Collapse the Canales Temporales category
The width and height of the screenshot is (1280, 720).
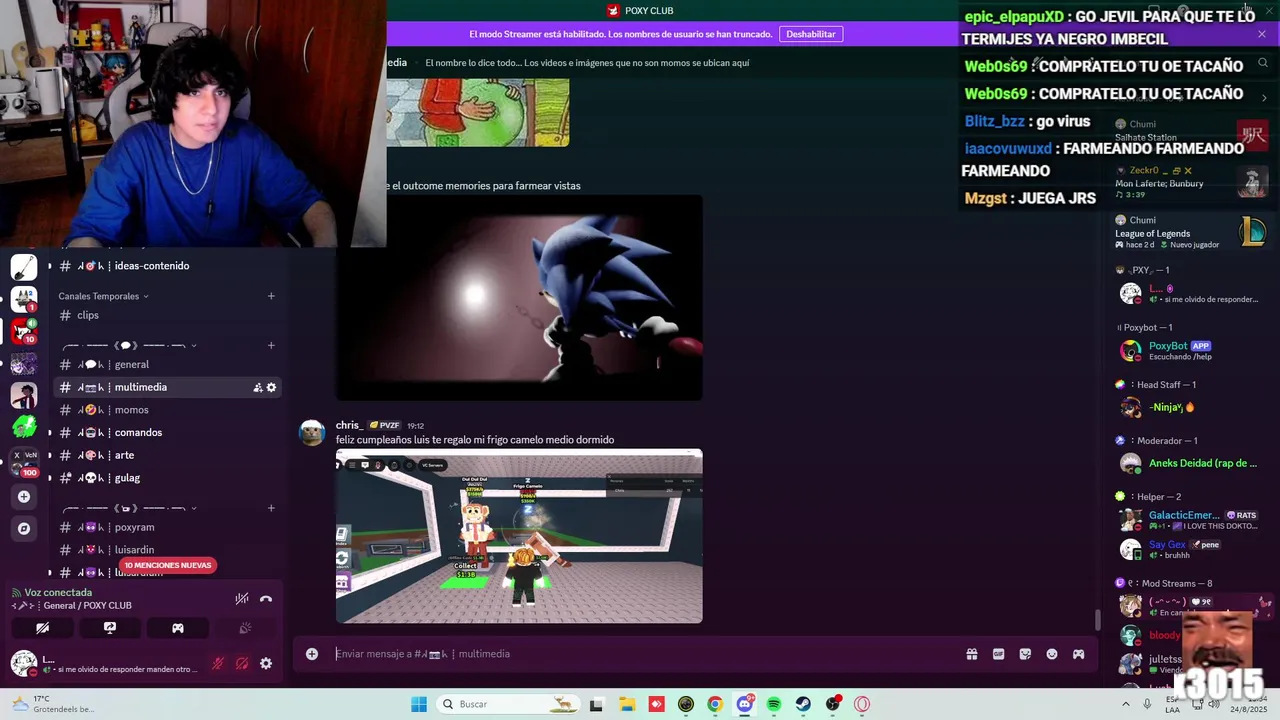[x=103, y=296]
